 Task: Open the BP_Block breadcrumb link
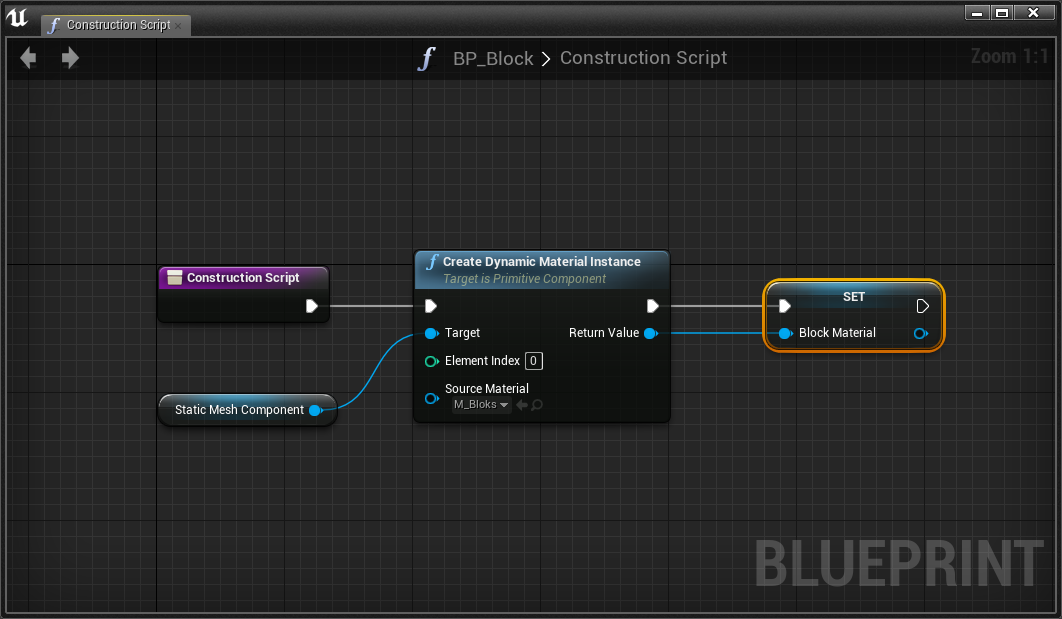493,59
